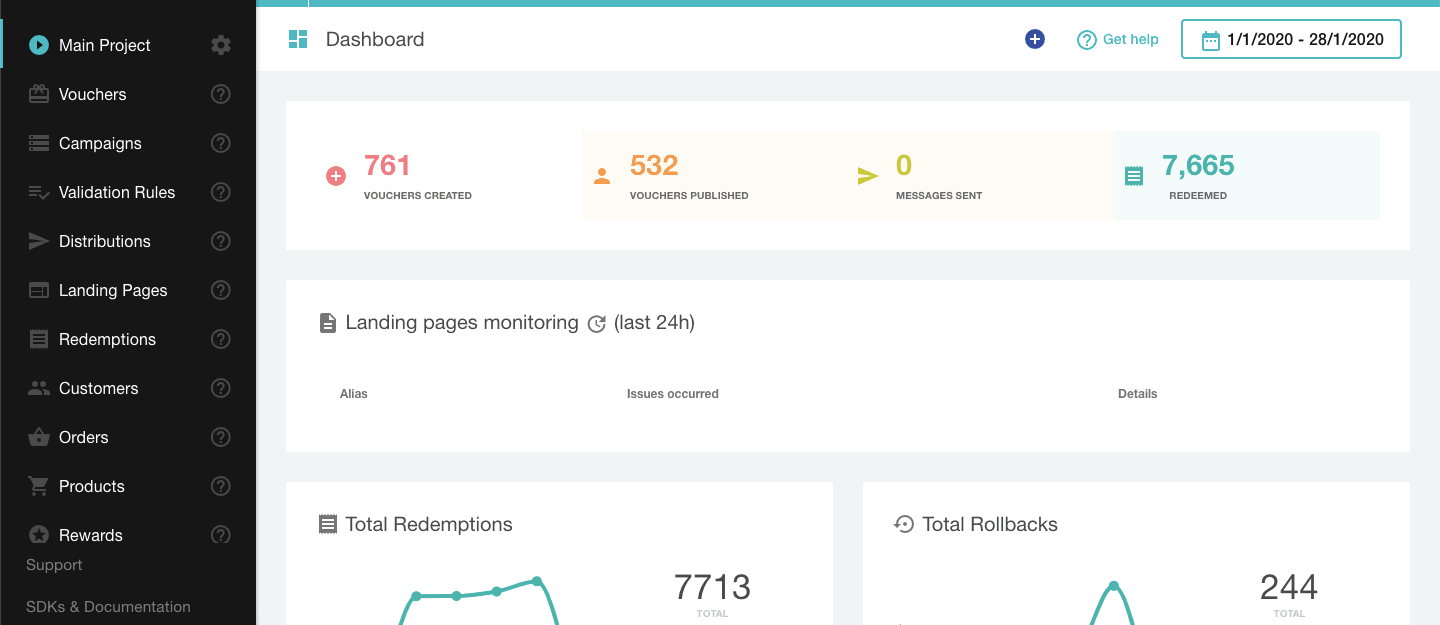Open the date range picker 1/1/2020 - 28/1/2020
This screenshot has width=1440, height=625.
click(1291, 39)
